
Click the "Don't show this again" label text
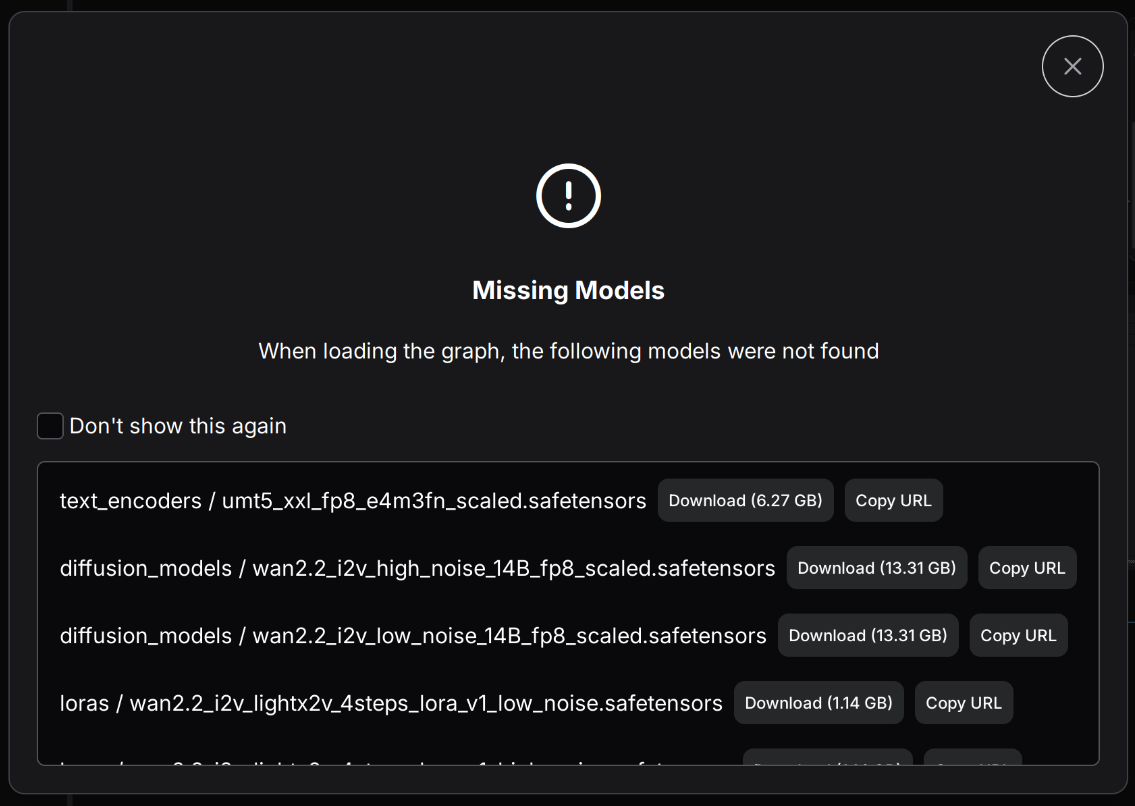coord(178,426)
